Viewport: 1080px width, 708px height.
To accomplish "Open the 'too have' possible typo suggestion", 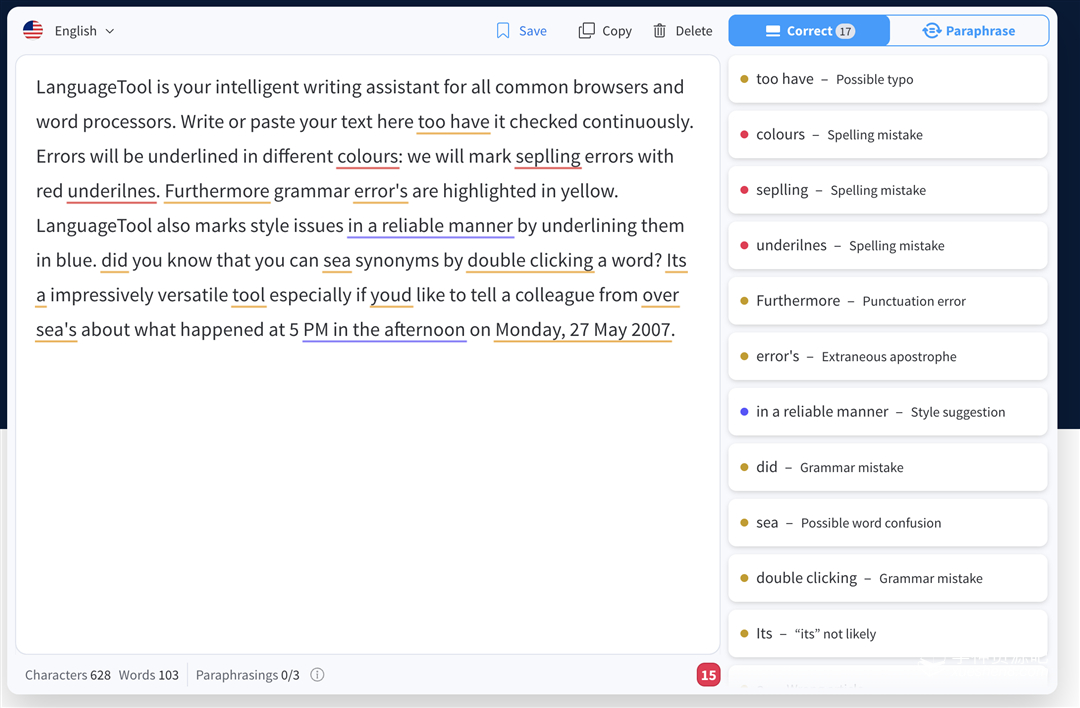I will pos(888,79).
